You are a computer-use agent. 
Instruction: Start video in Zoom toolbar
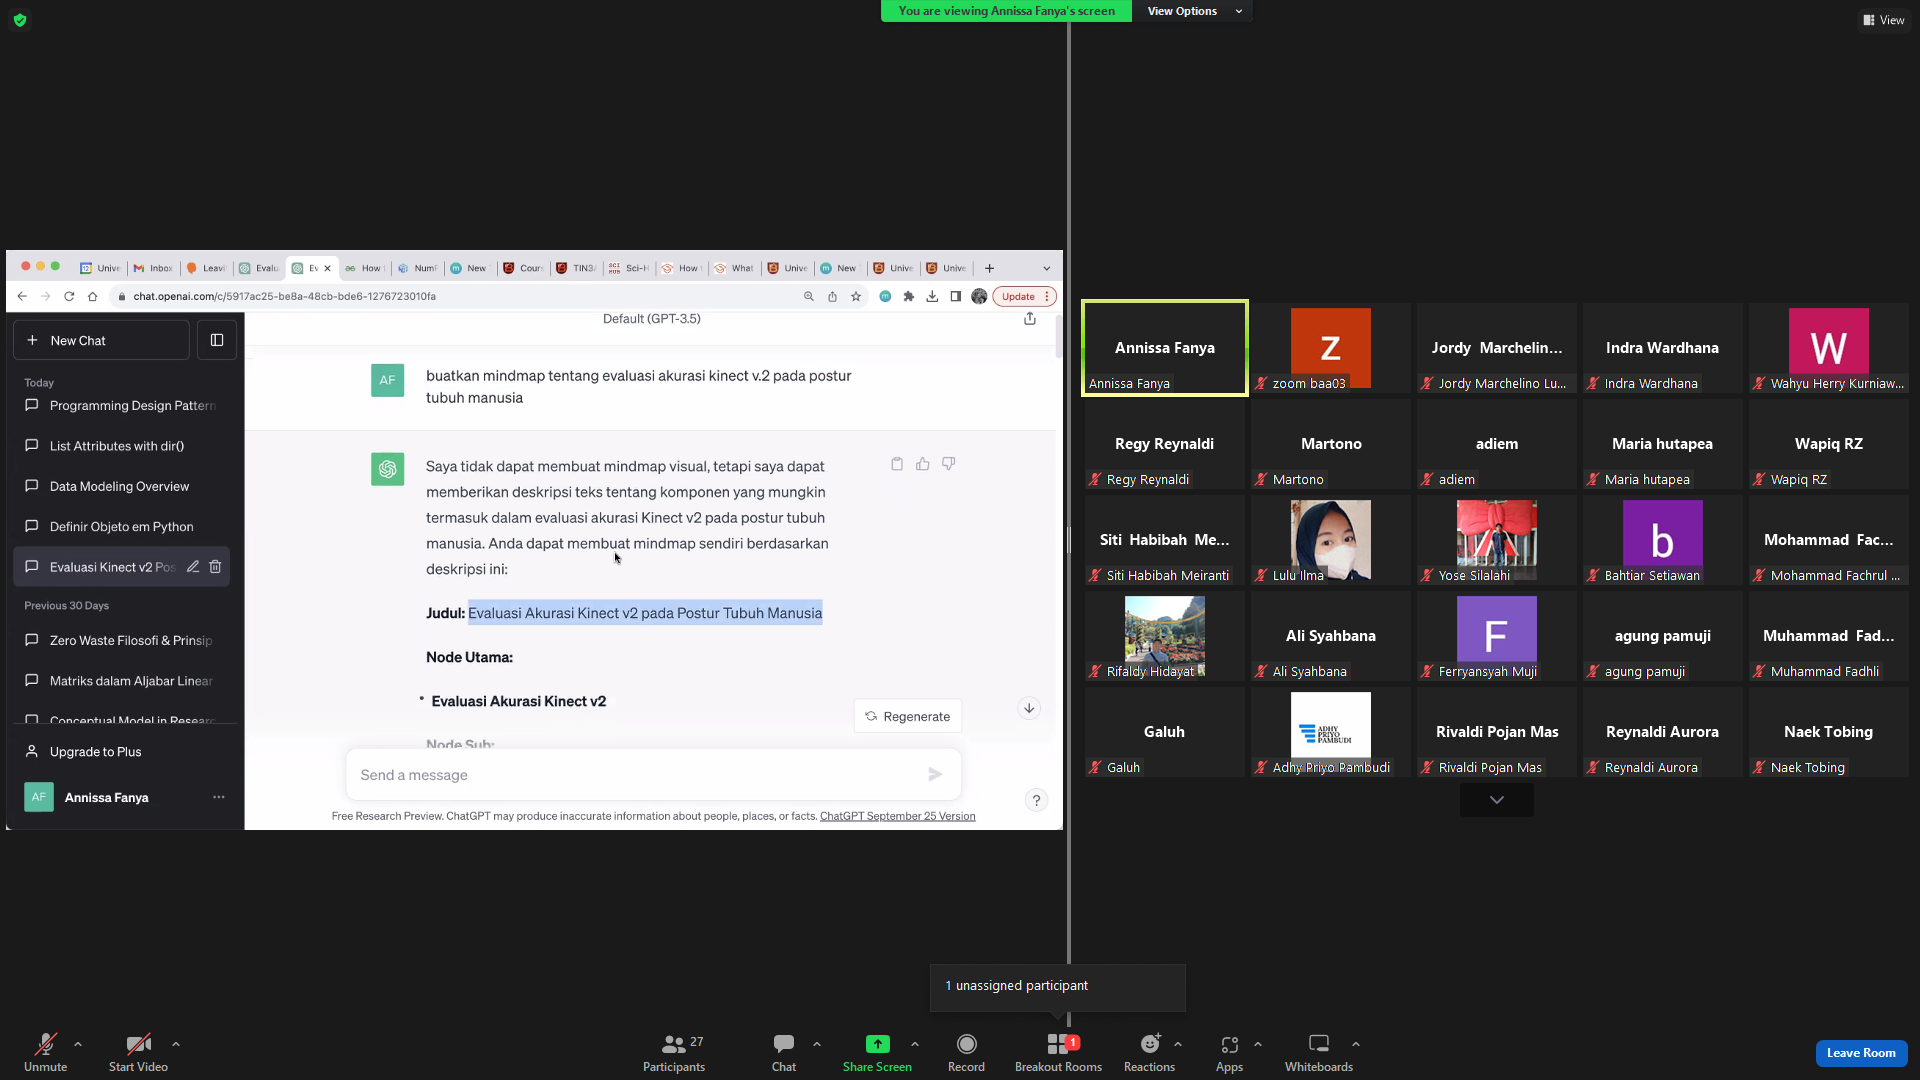click(x=138, y=1052)
